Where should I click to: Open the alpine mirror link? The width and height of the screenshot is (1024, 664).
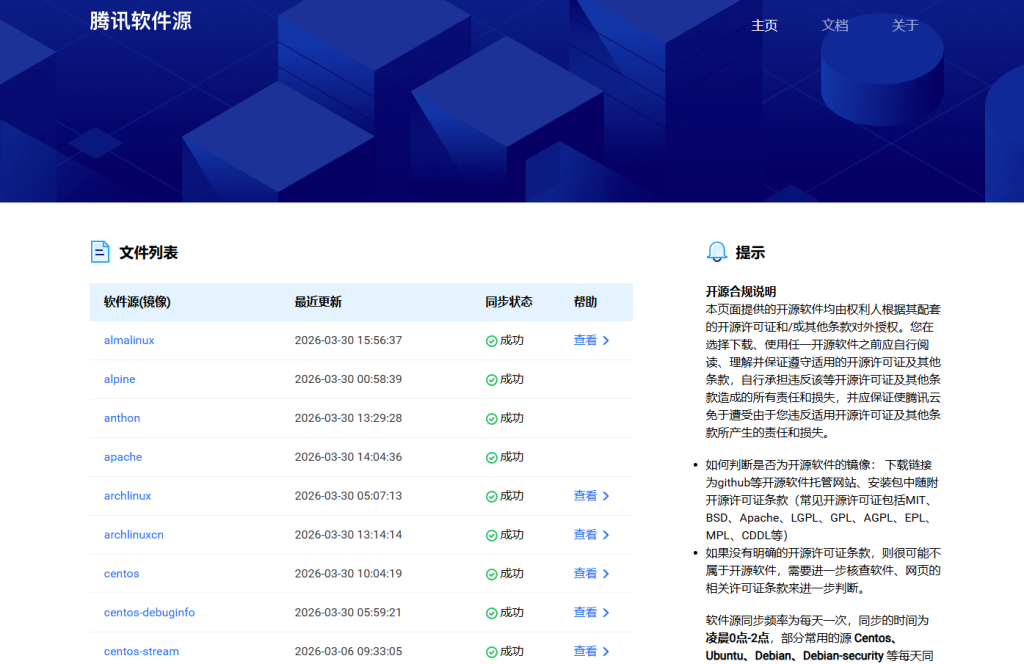coord(119,380)
